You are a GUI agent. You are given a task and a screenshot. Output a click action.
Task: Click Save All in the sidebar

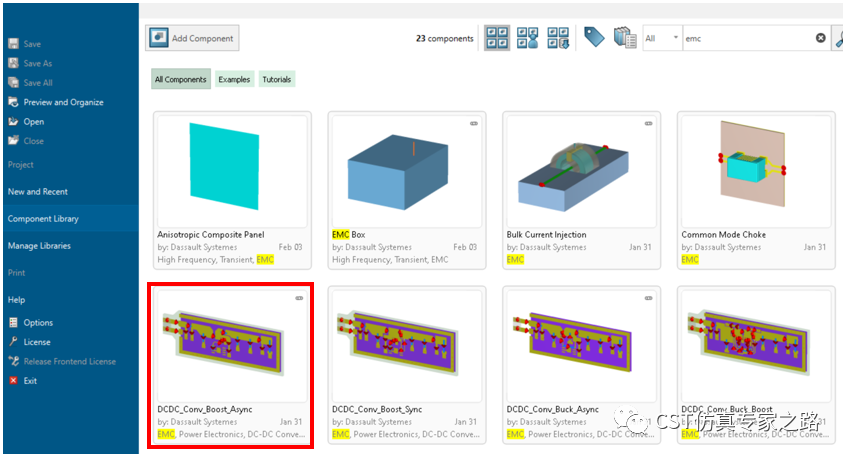[38, 83]
